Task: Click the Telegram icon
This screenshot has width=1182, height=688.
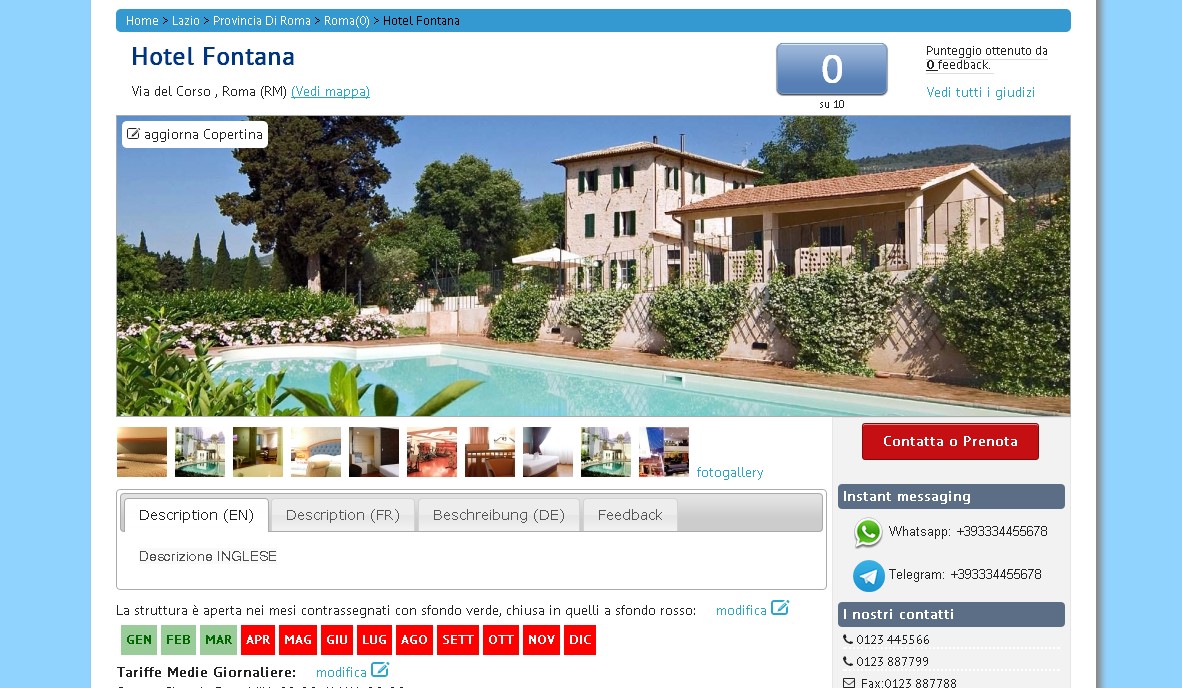Action: [868, 576]
